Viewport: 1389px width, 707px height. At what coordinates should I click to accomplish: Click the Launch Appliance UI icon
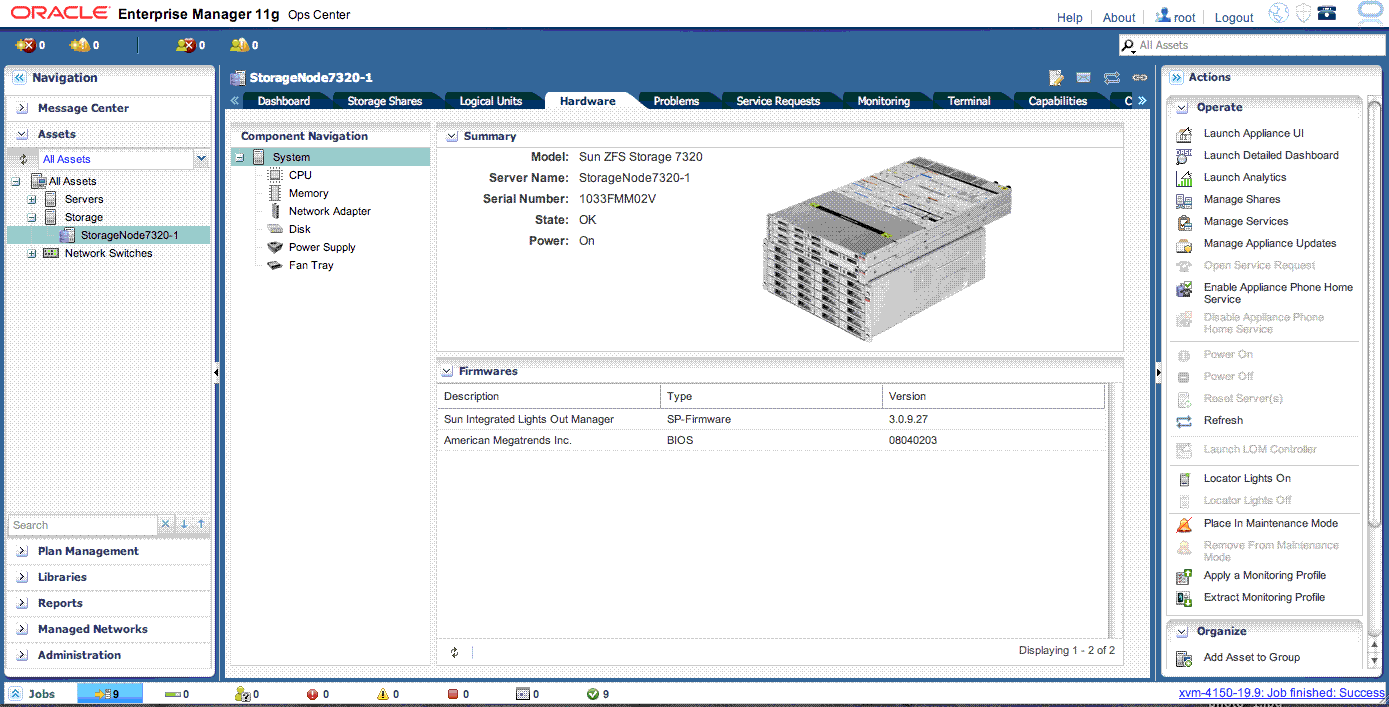(x=1184, y=134)
